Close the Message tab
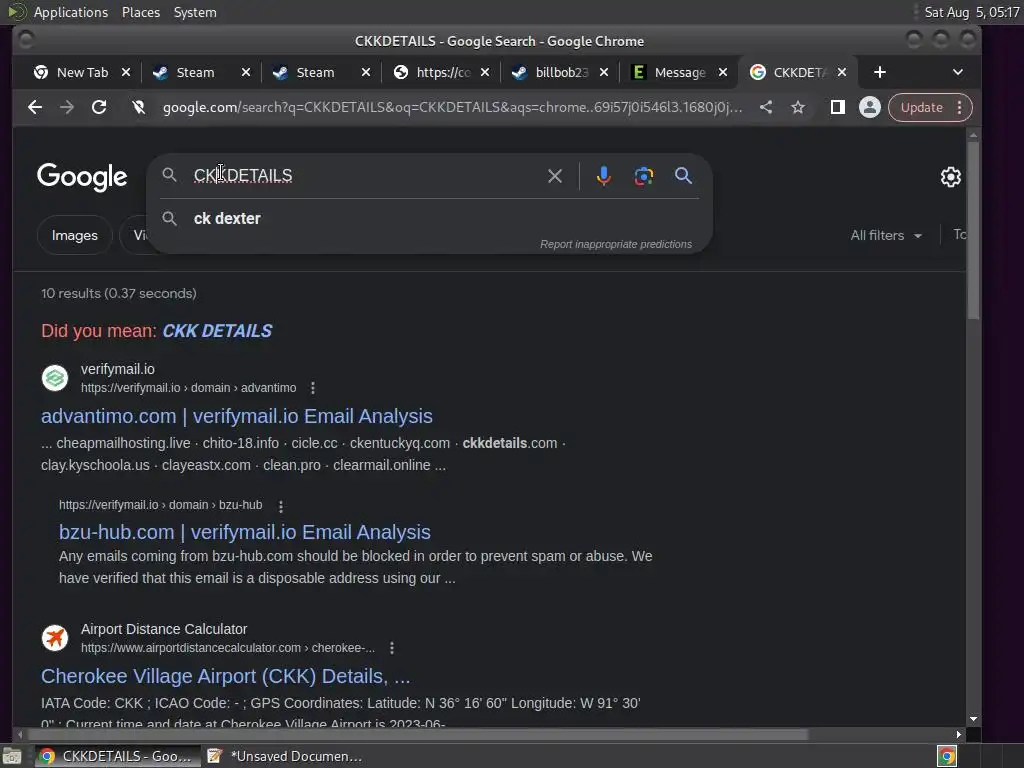 pos(723,72)
